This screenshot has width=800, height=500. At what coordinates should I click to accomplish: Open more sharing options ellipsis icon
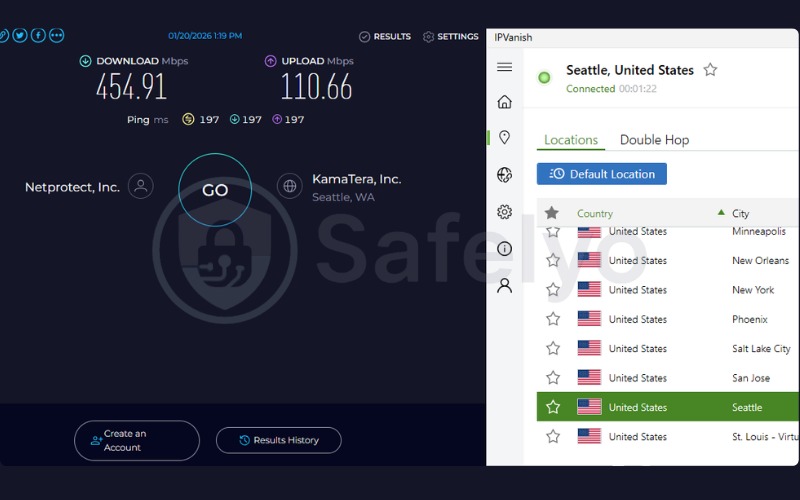coord(57,35)
